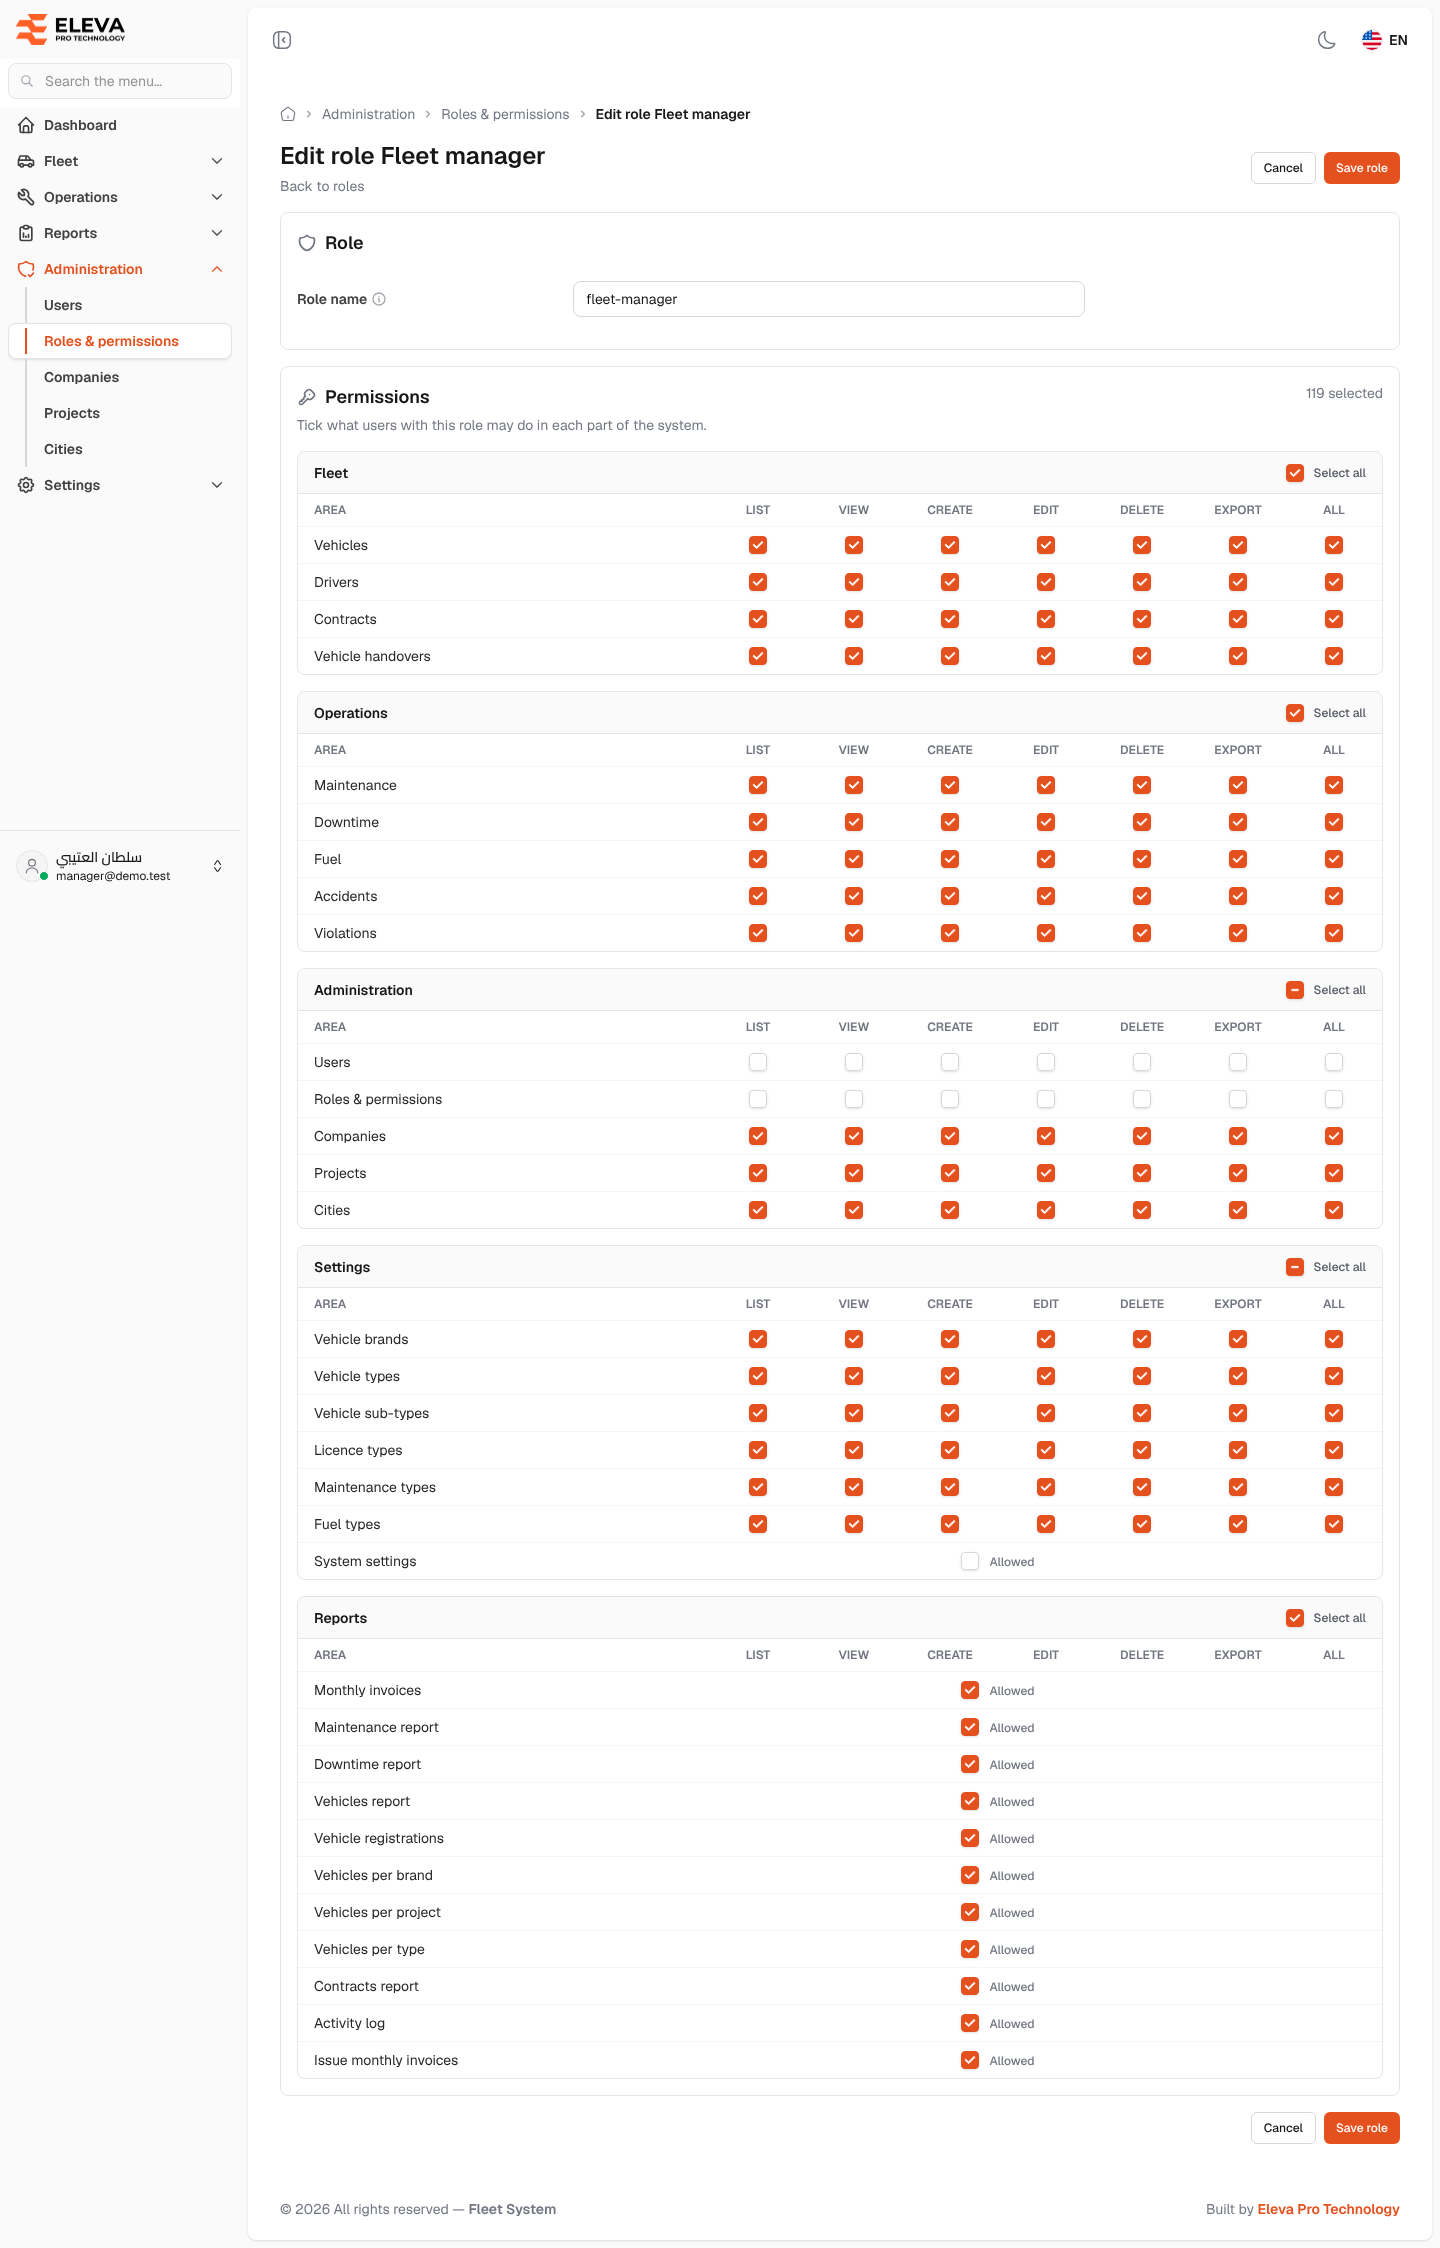Viewport: 1440px width, 2248px height.
Task: Click the key icon beside Permissions heading
Action: pos(307,397)
